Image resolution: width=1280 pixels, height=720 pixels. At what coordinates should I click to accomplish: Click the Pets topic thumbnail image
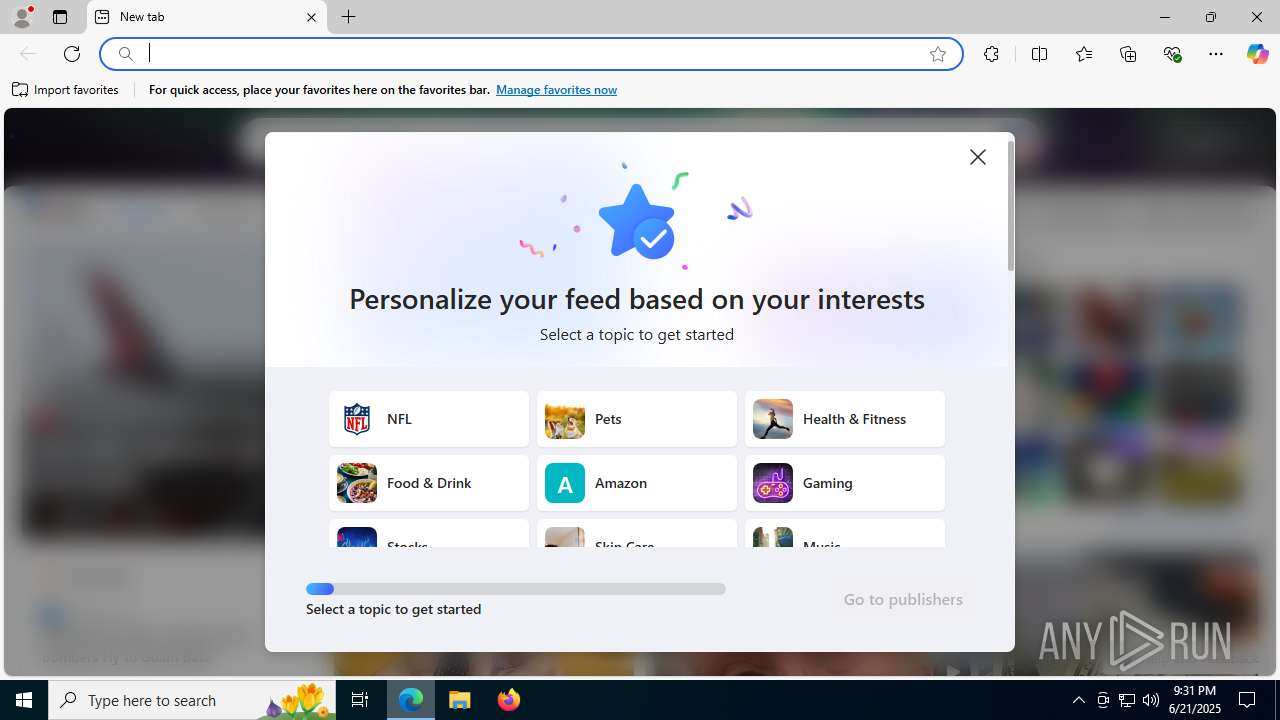coord(565,419)
